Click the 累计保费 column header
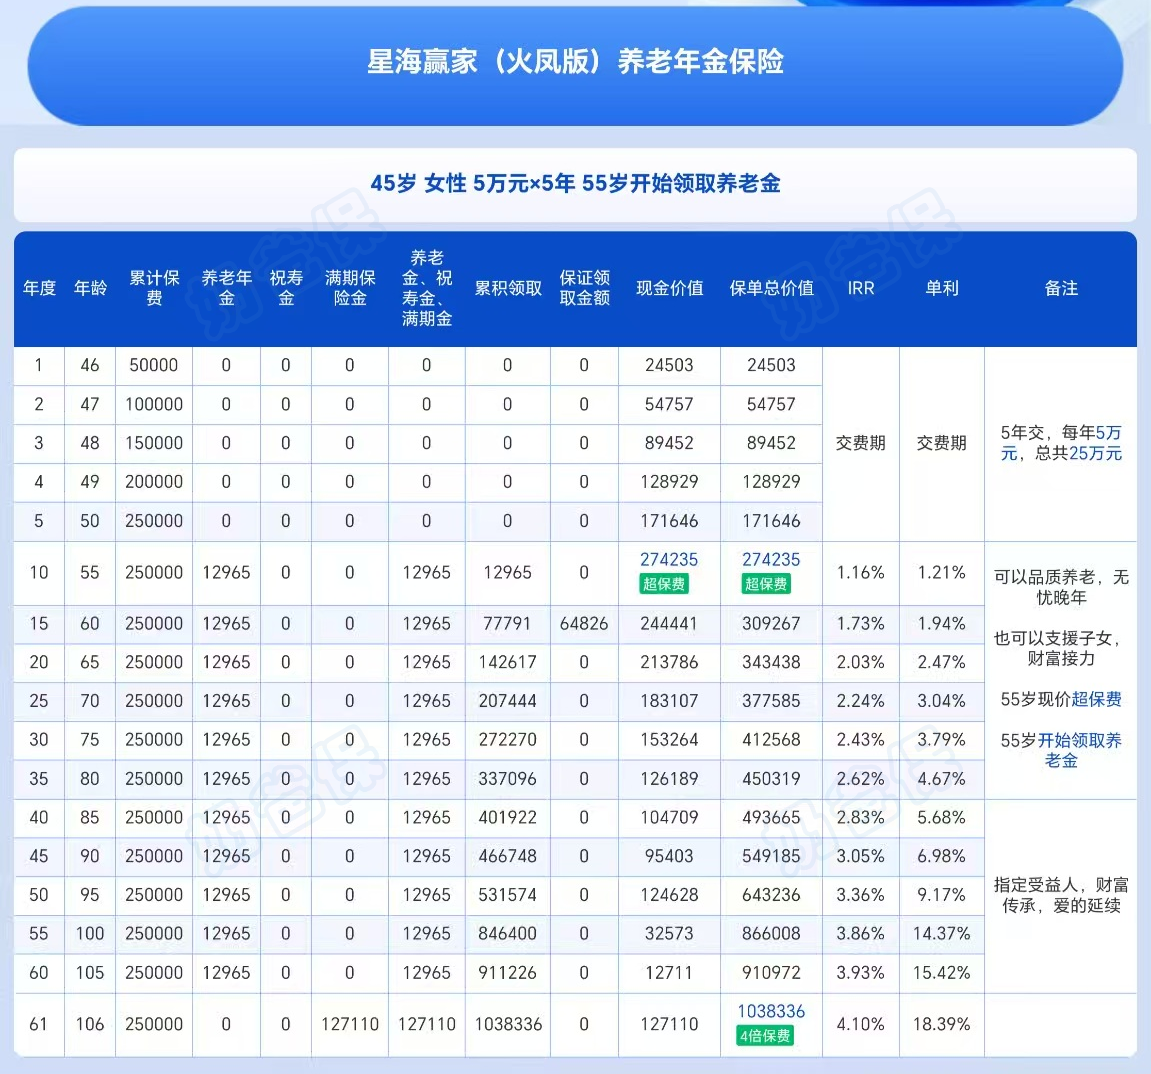The height and width of the screenshot is (1074, 1151). [x=153, y=289]
